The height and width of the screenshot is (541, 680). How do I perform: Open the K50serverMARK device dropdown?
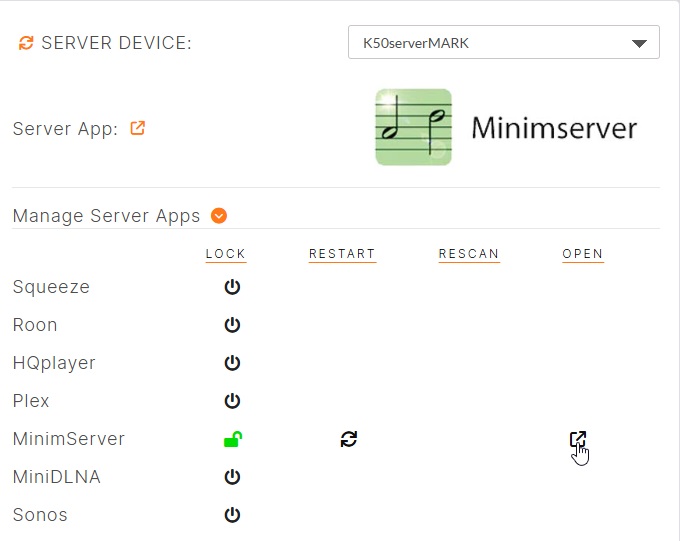(x=504, y=43)
